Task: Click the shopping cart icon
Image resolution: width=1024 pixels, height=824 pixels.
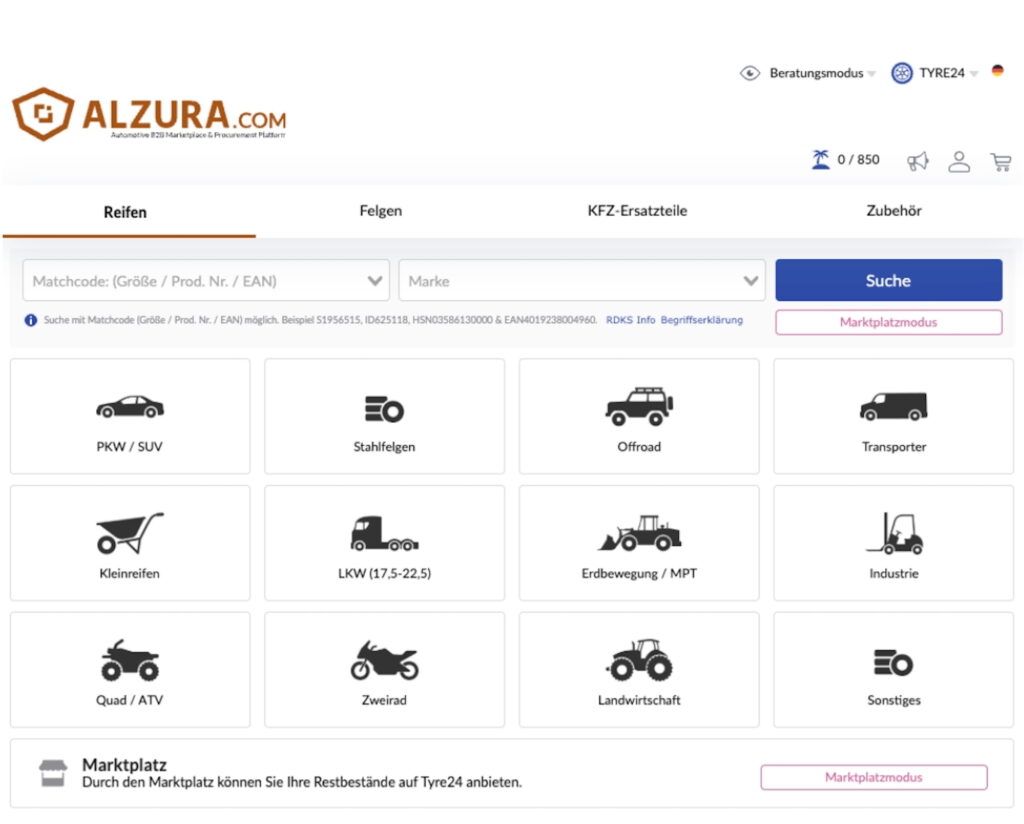Action: pos(1000,161)
